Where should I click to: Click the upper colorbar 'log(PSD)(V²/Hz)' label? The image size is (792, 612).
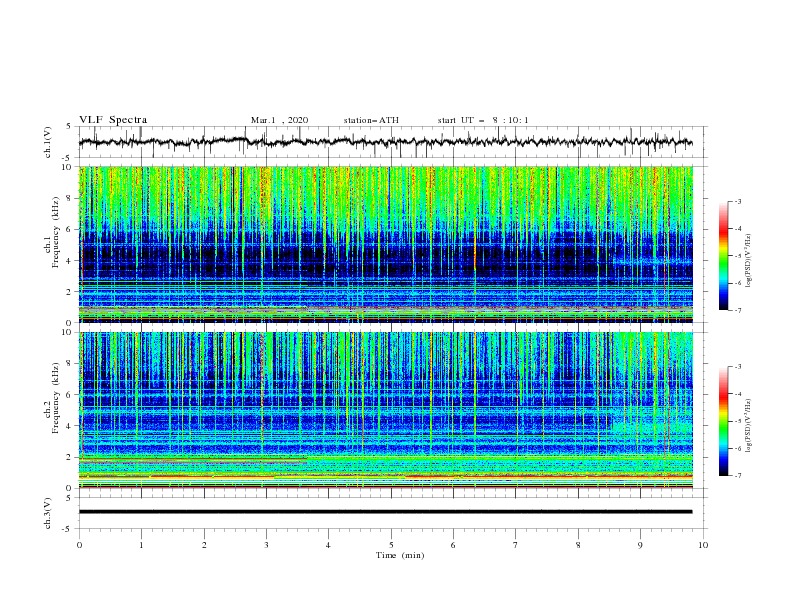pyautogui.click(x=749, y=262)
